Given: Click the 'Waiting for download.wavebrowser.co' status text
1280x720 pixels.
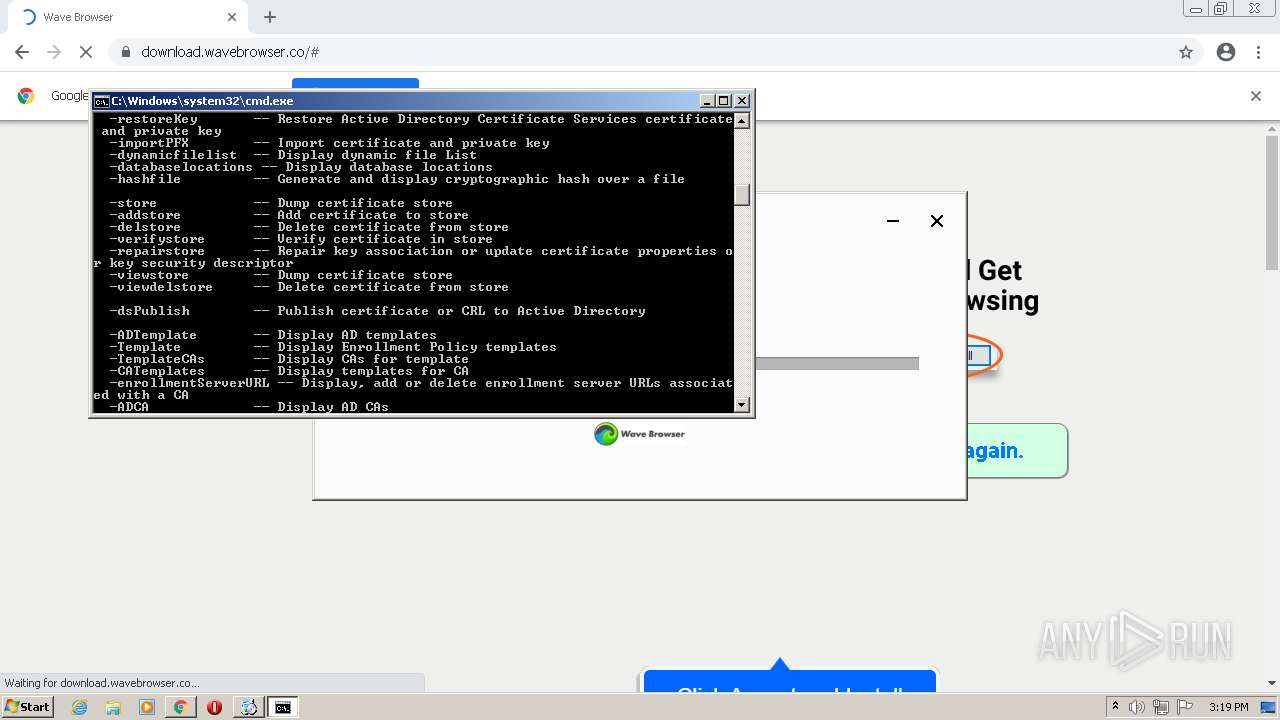Looking at the screenshot, I should point(102,683).
